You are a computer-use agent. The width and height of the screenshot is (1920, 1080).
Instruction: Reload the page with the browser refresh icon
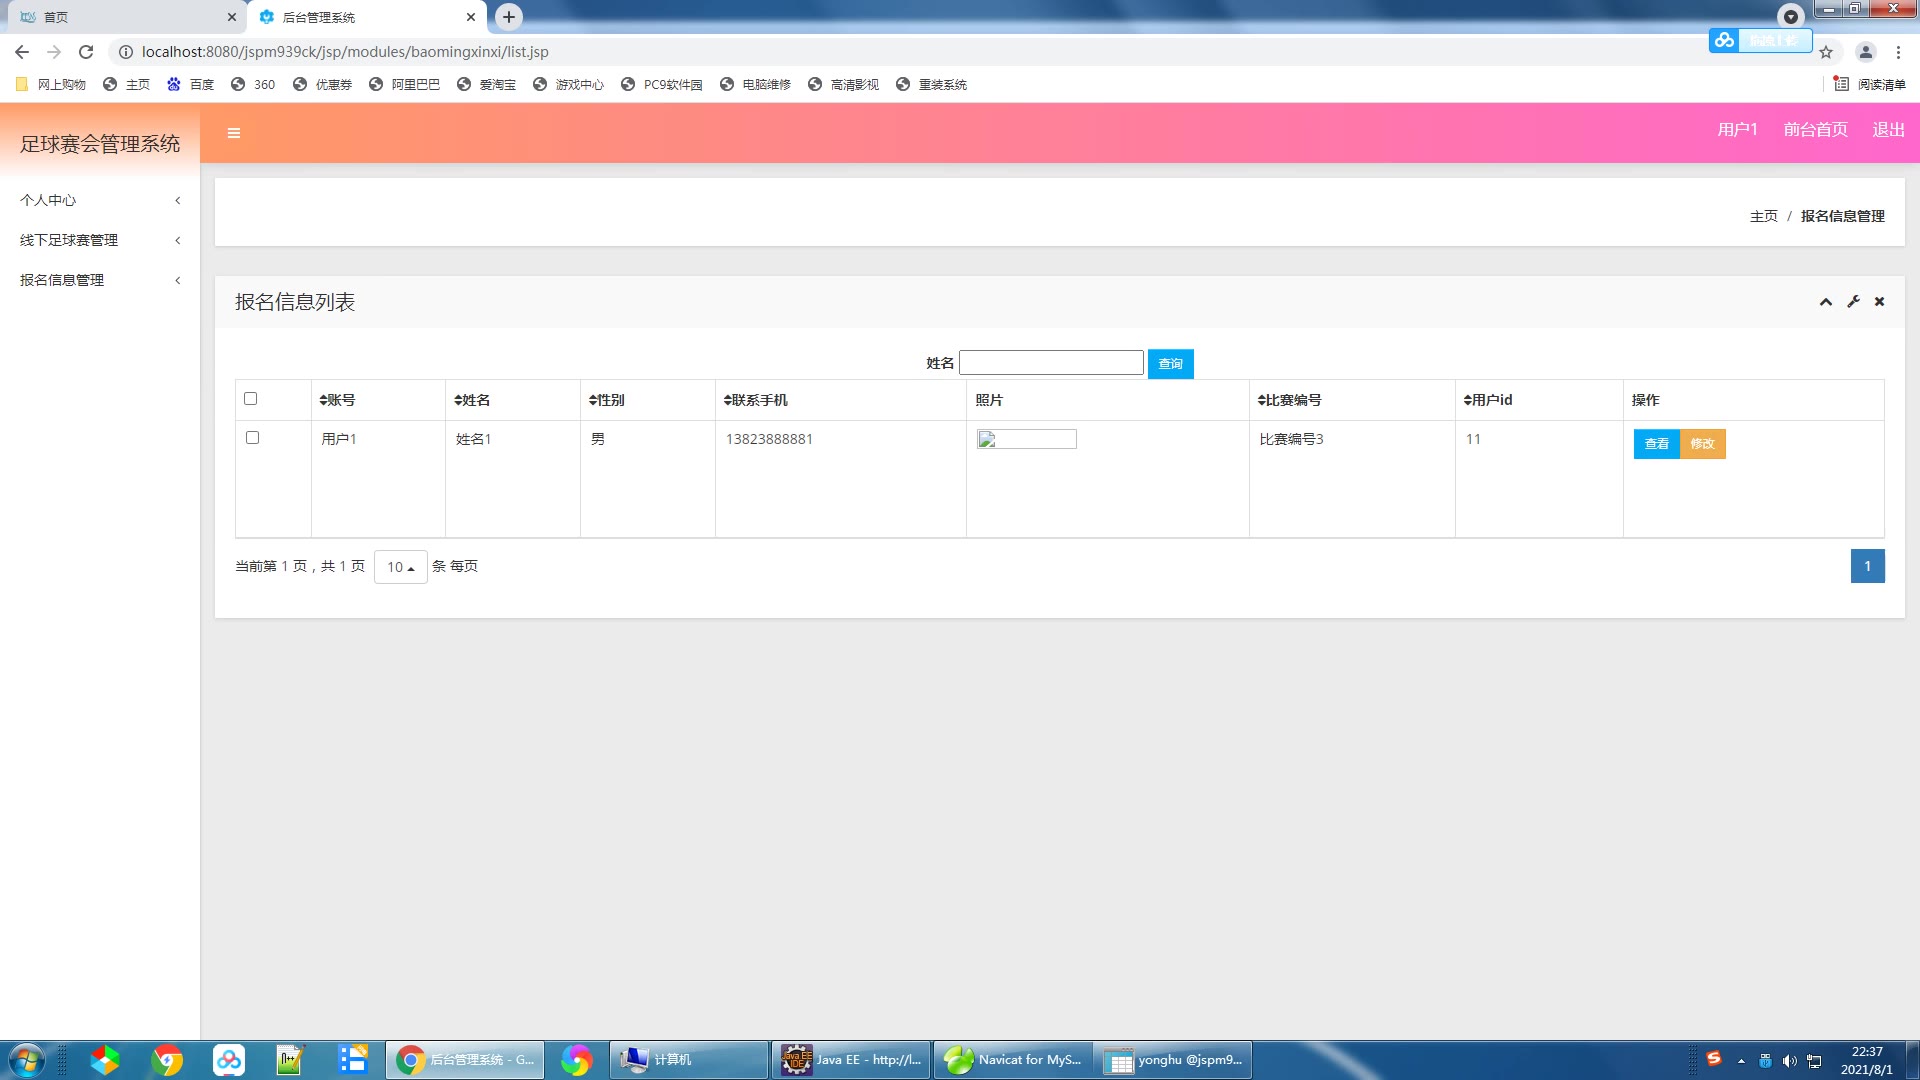86,52
